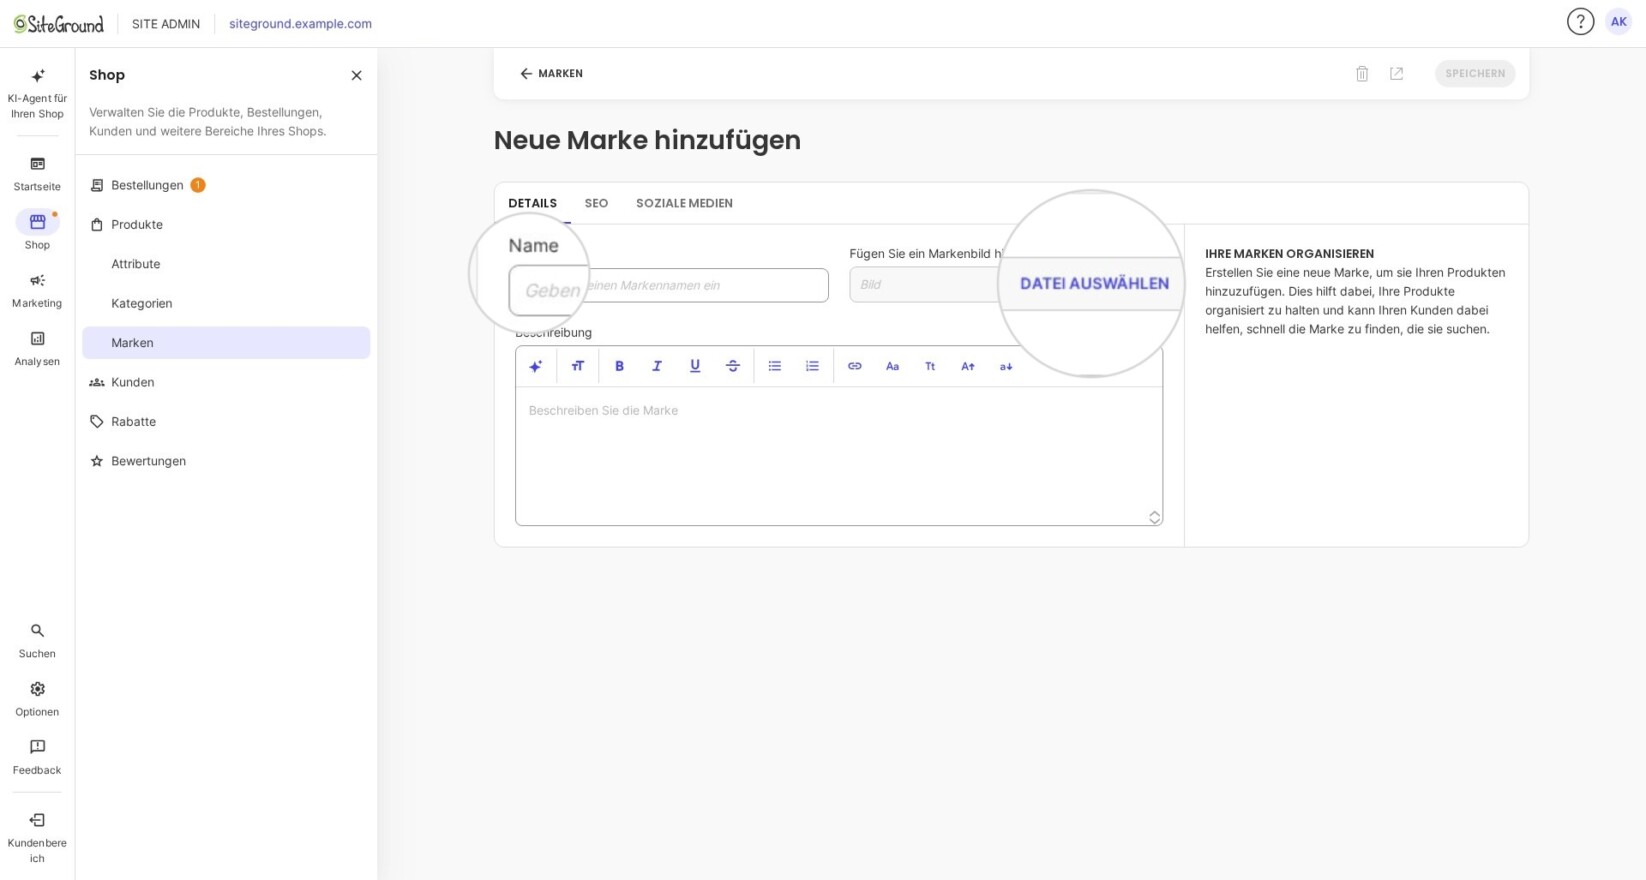Toggle strikethrough formatting
Viewport: 1646px width, 880px height.
point(733,366)
